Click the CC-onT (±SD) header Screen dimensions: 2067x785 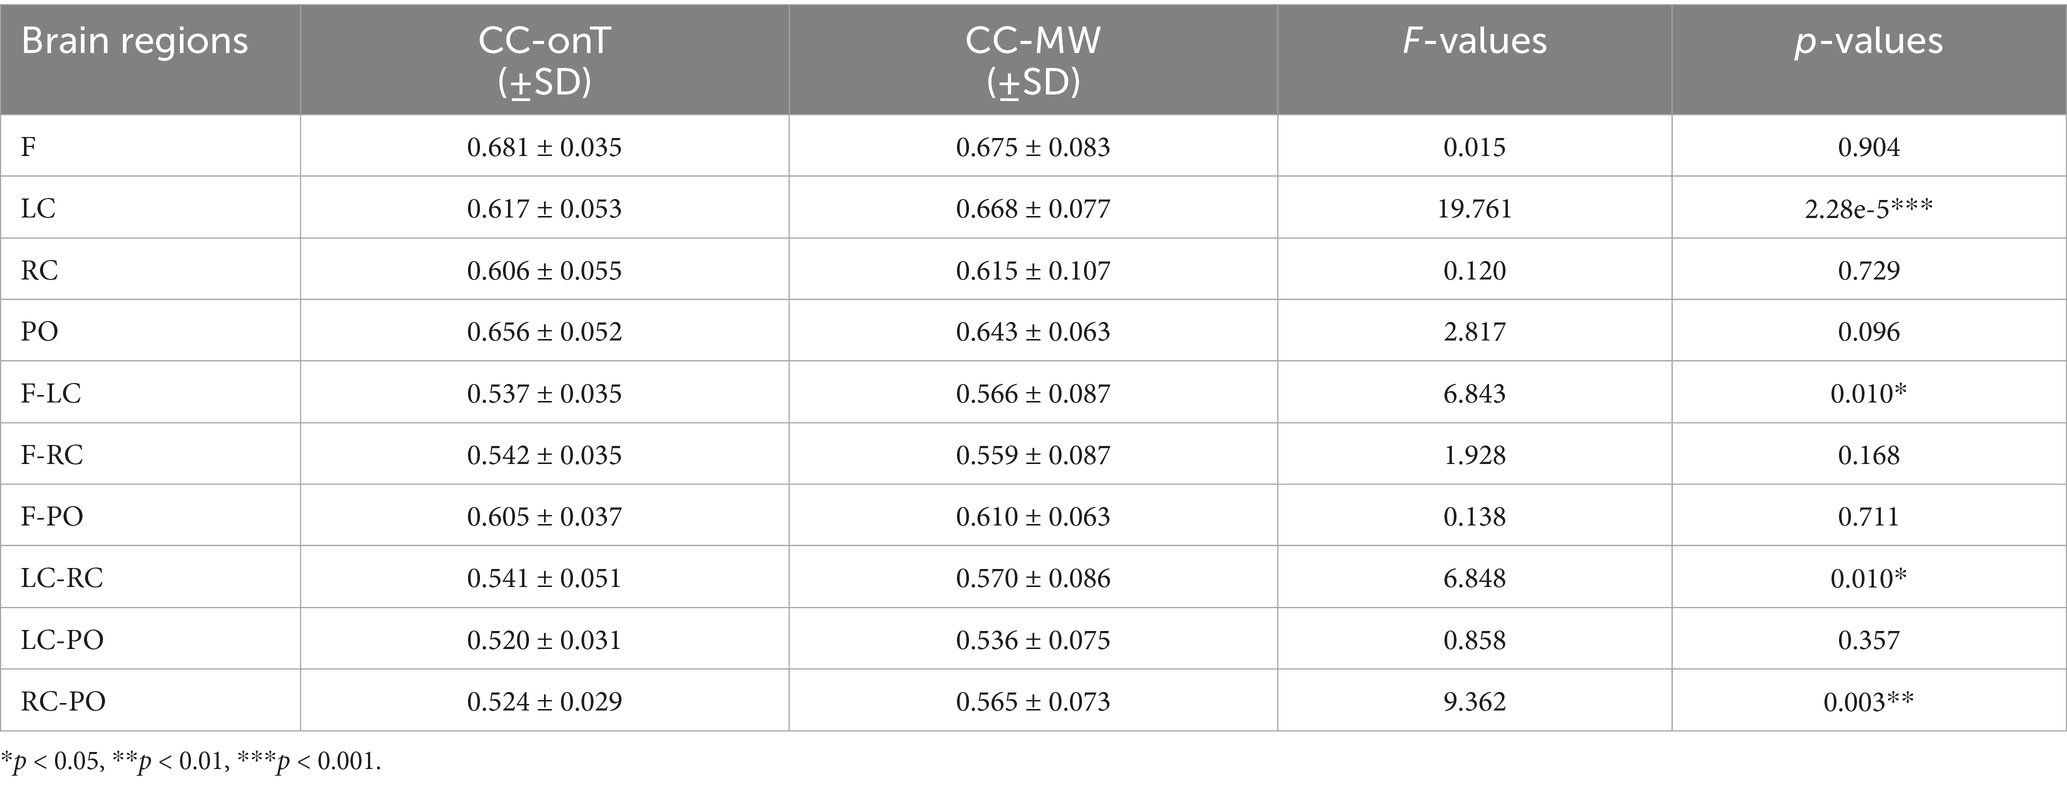coord(544,60)
